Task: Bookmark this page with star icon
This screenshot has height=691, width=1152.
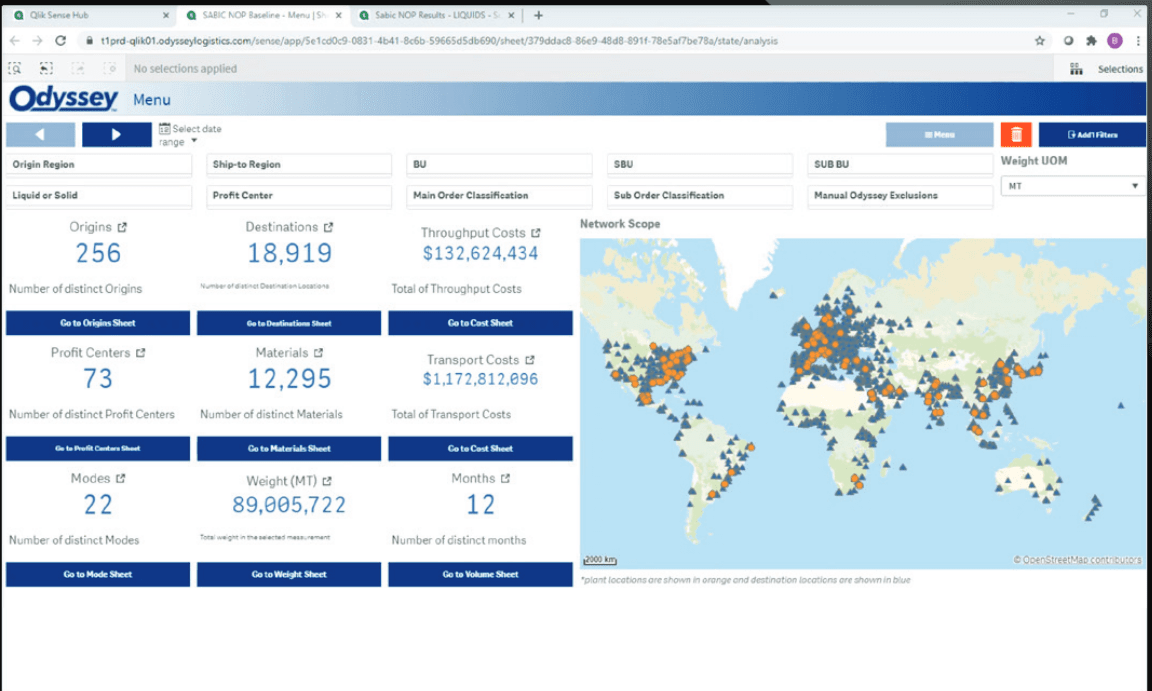Action: click(x=1040, y=41)
